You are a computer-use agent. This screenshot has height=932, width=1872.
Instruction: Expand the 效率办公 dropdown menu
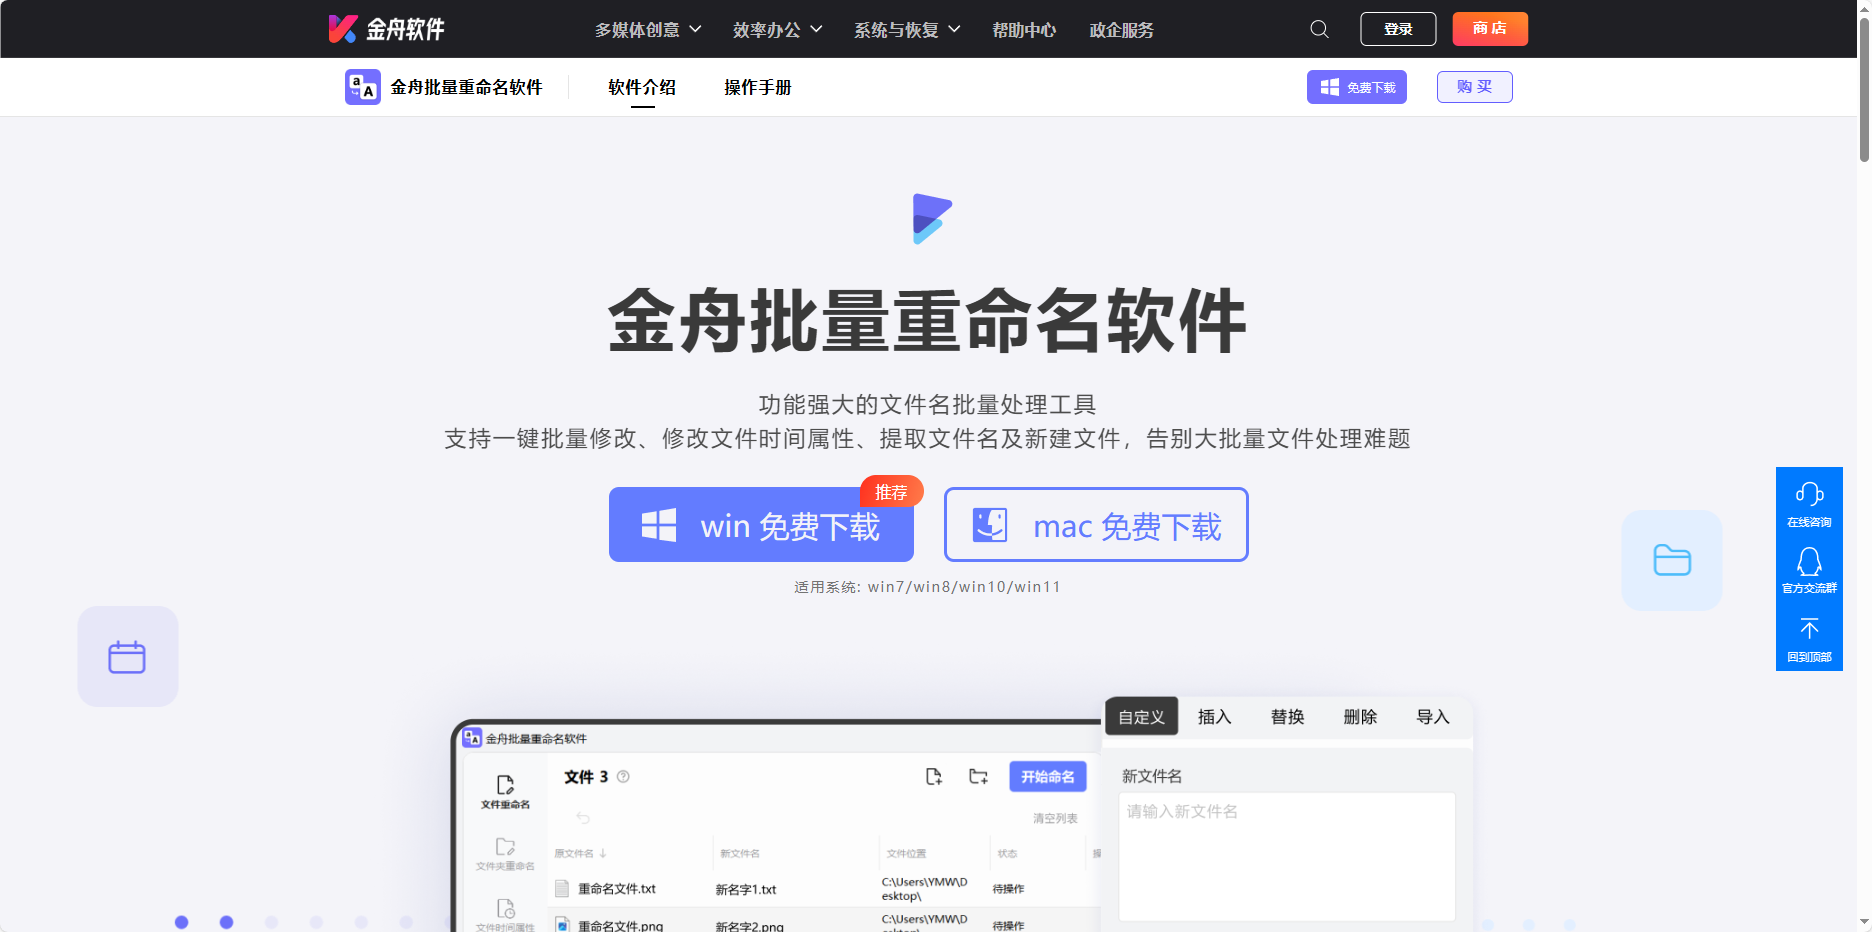[777, 29]
